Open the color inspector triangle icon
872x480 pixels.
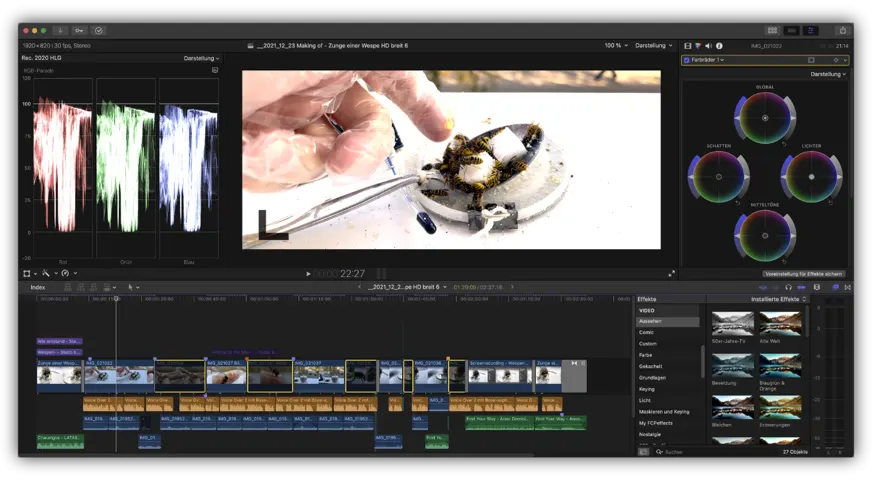point(698,46)
